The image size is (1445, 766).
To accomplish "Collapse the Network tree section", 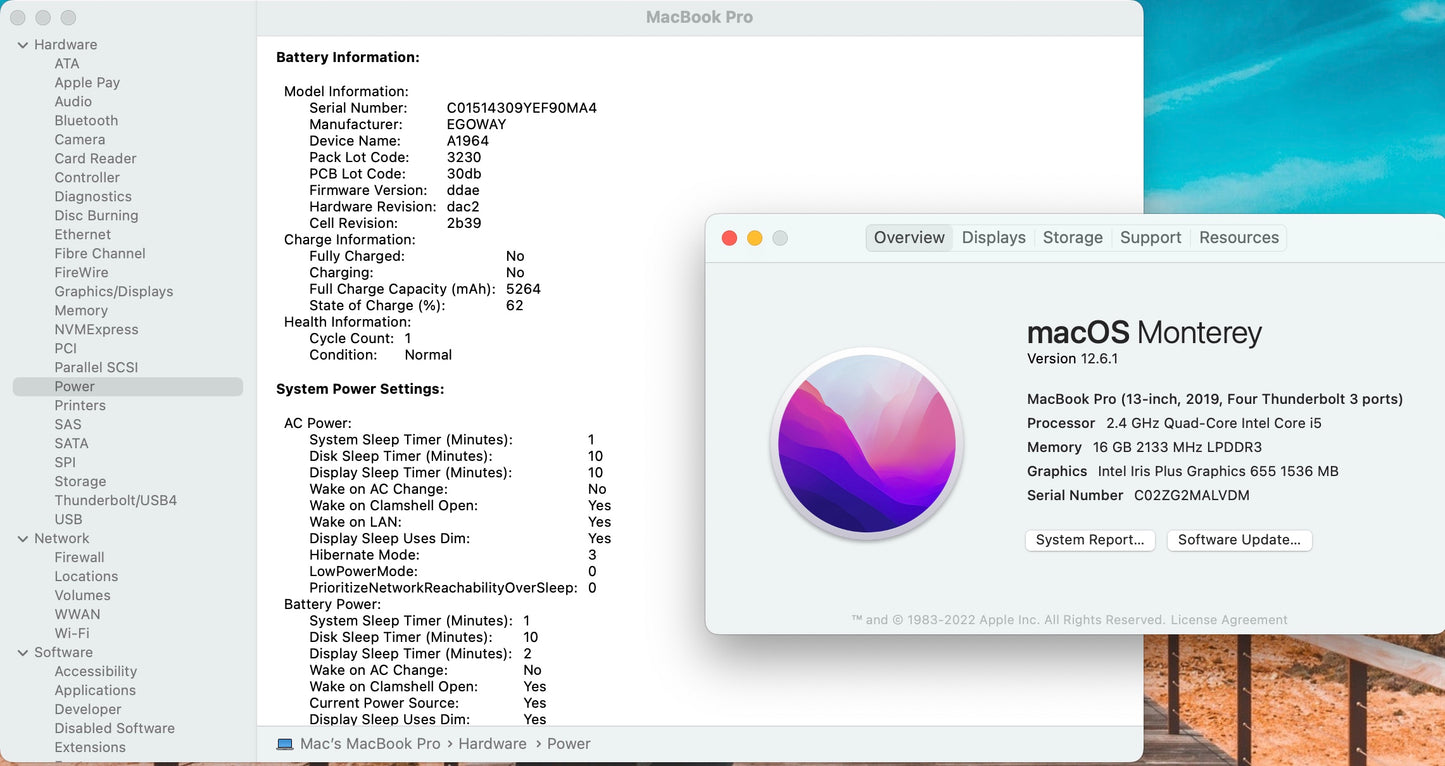I will click(x=22, y=539).
